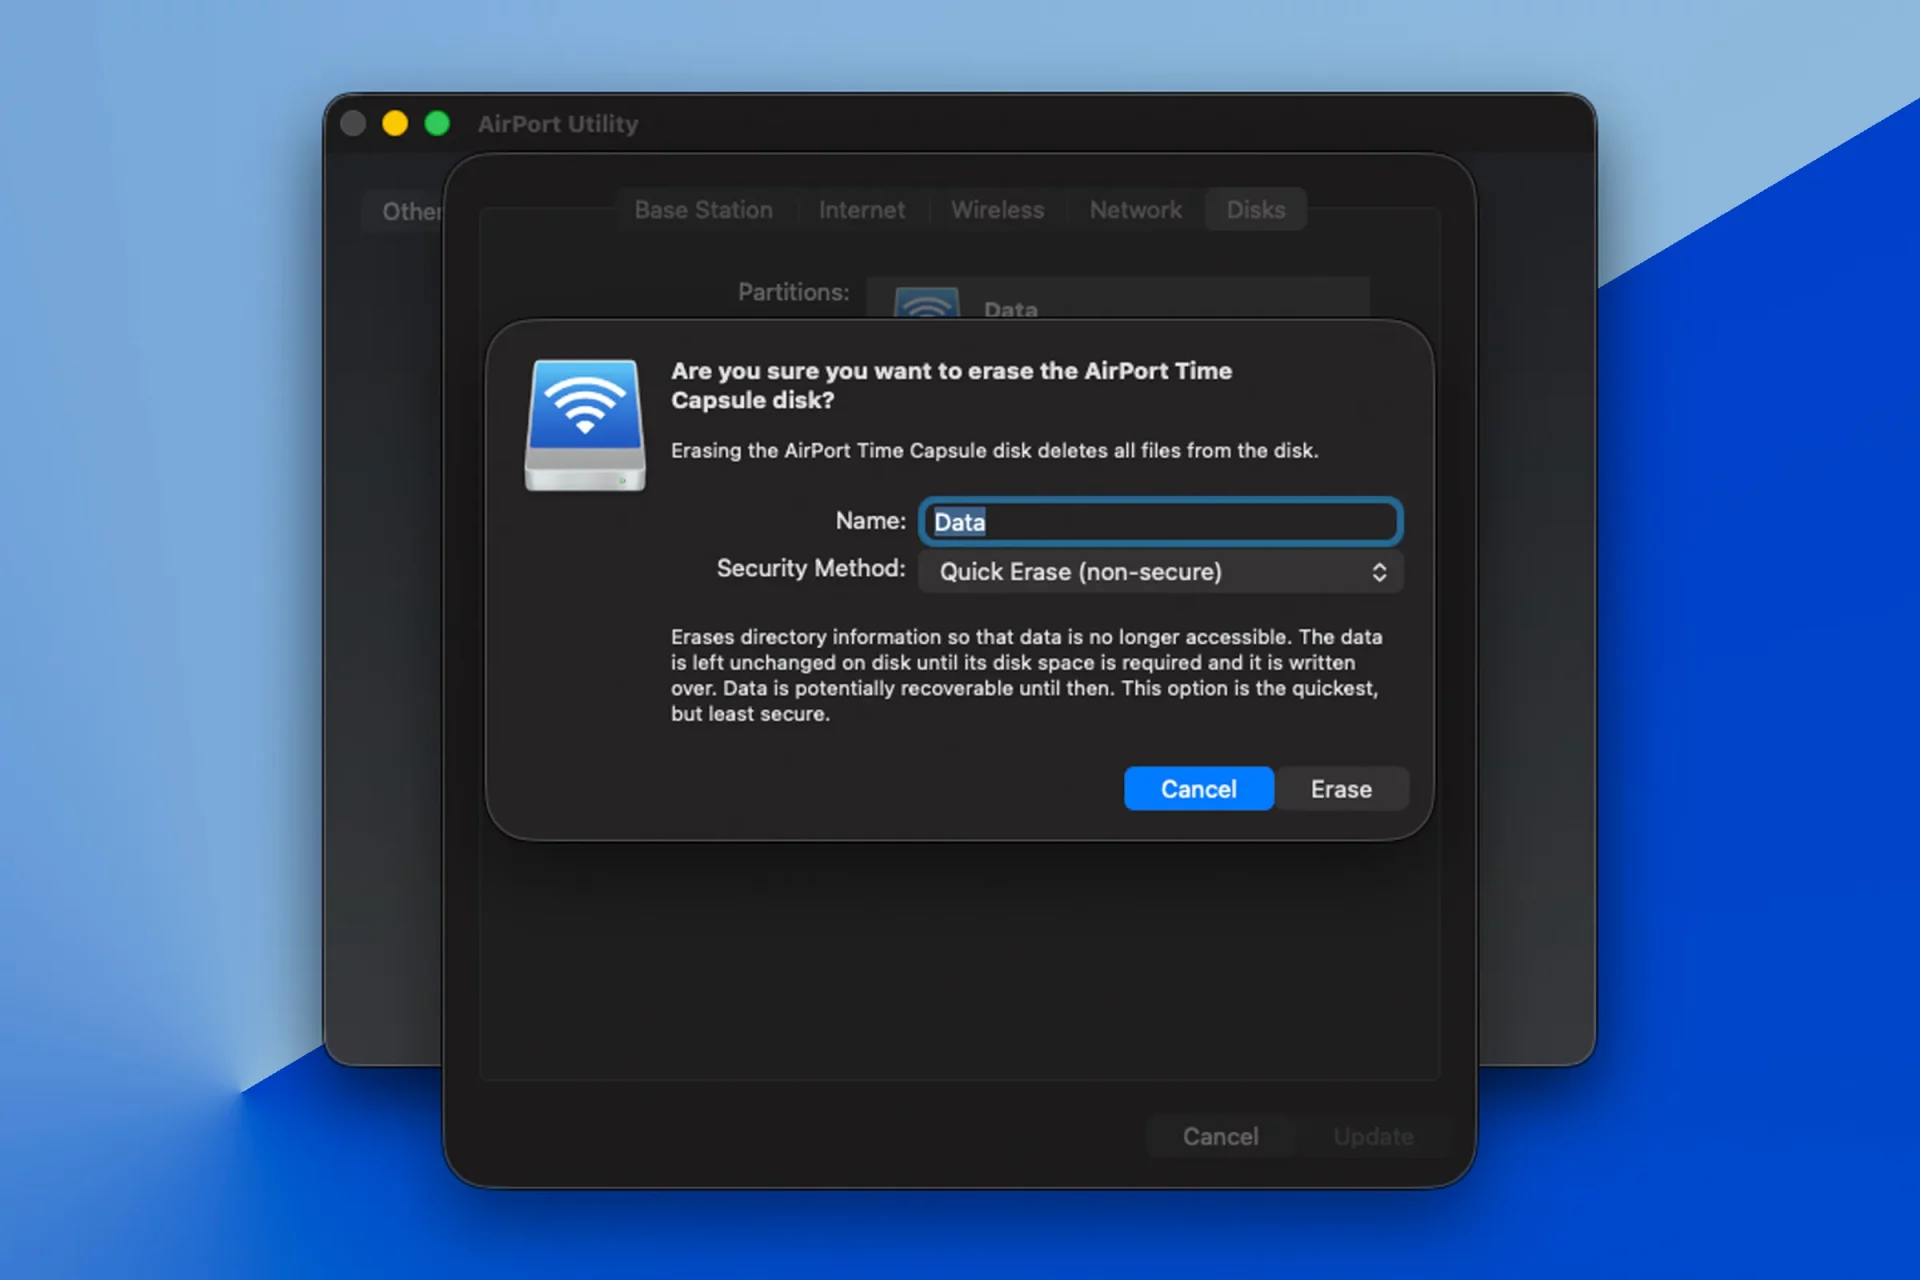
Task: Change Quick Erase to another security option
Action: coord(1160,572)
